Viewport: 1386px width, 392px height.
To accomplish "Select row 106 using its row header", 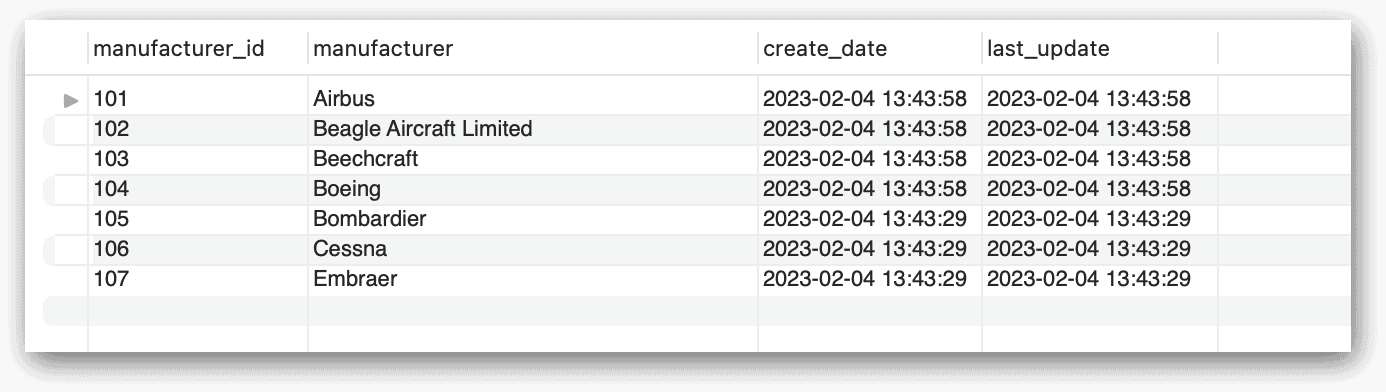I will tap(66, 249).
